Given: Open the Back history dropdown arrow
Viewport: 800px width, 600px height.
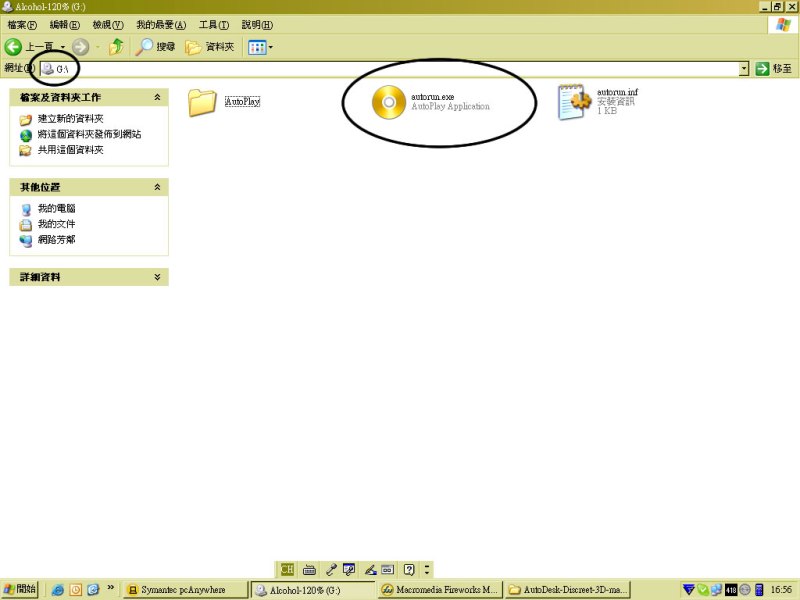Looking at the screenshot, I should [x=63, y=47].
